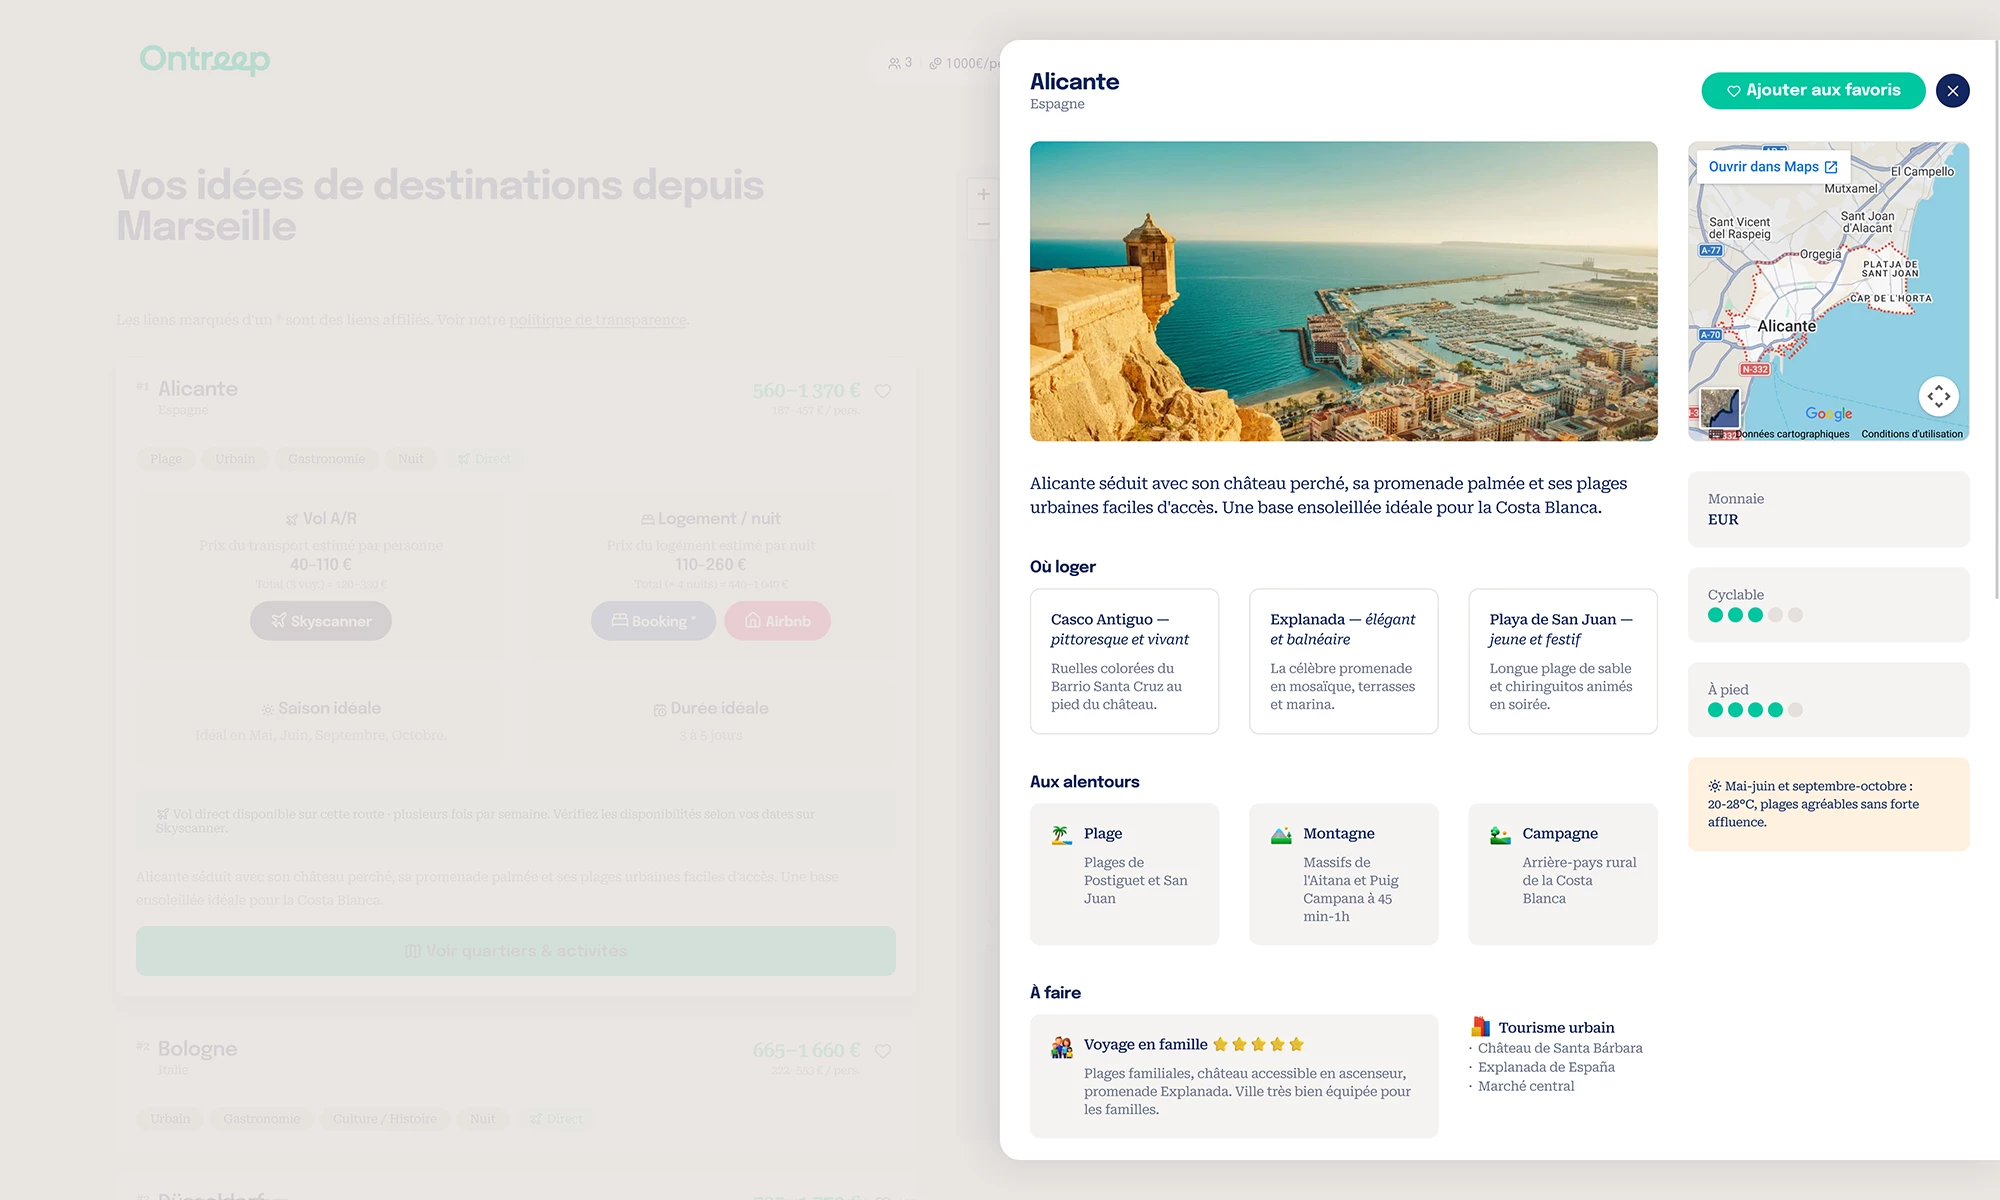
Task: Click the family icon beside Voyage en famille
Action: click(1062, 1047)
